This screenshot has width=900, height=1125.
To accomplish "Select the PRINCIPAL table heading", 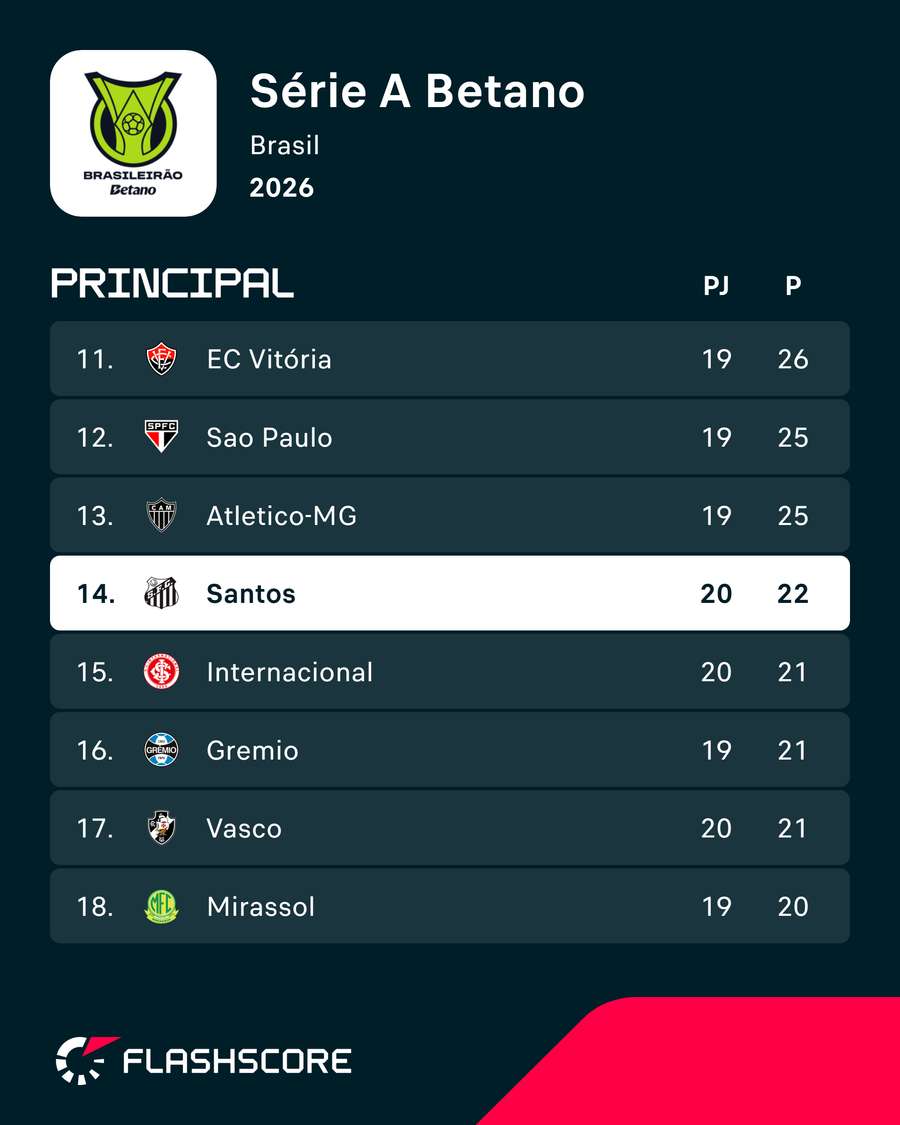I will click(x=172, y=283).
